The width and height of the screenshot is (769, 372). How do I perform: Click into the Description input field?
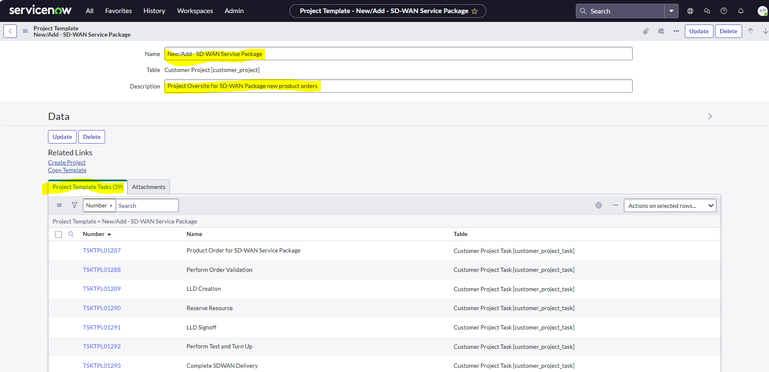tap(398, 86)
